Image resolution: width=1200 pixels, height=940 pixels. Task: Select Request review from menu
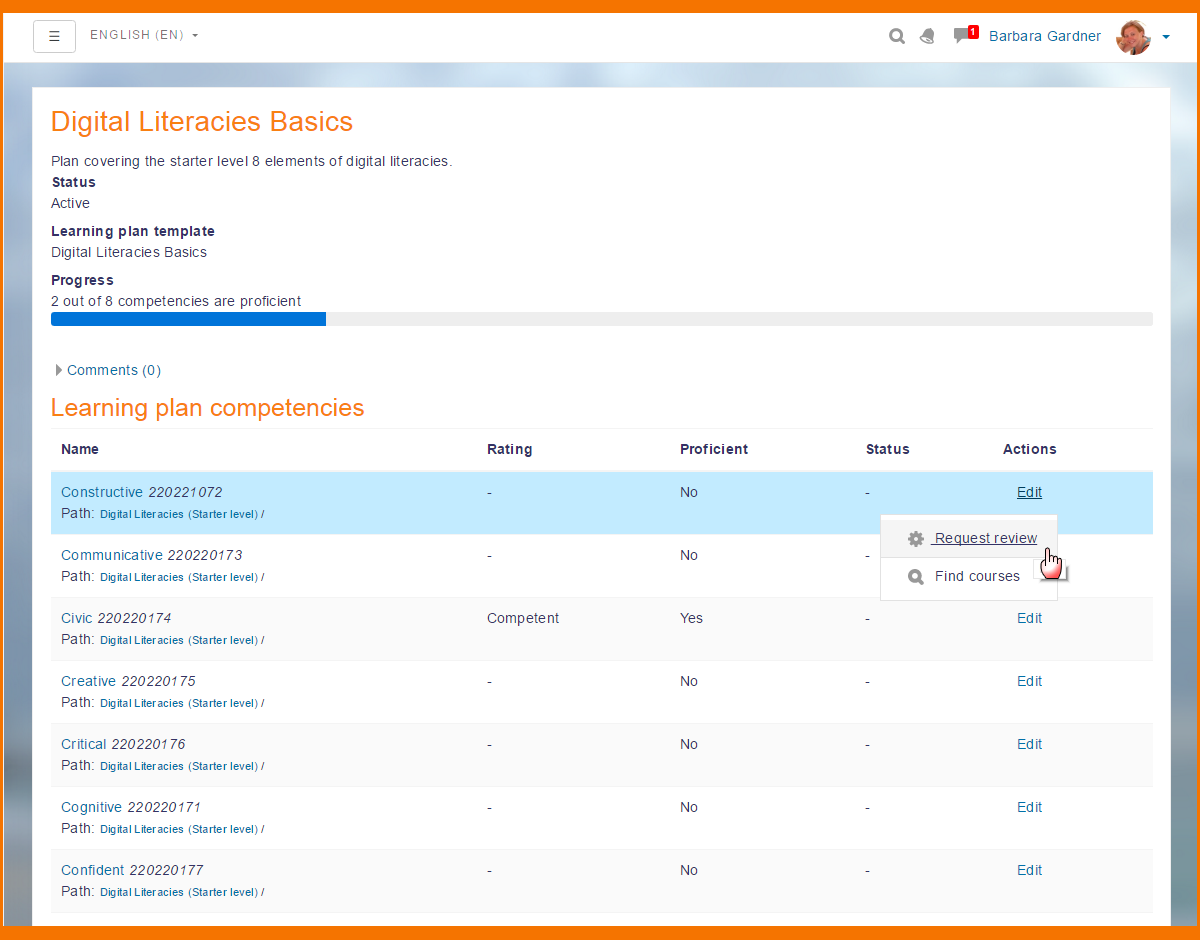(x=985, y=539)
